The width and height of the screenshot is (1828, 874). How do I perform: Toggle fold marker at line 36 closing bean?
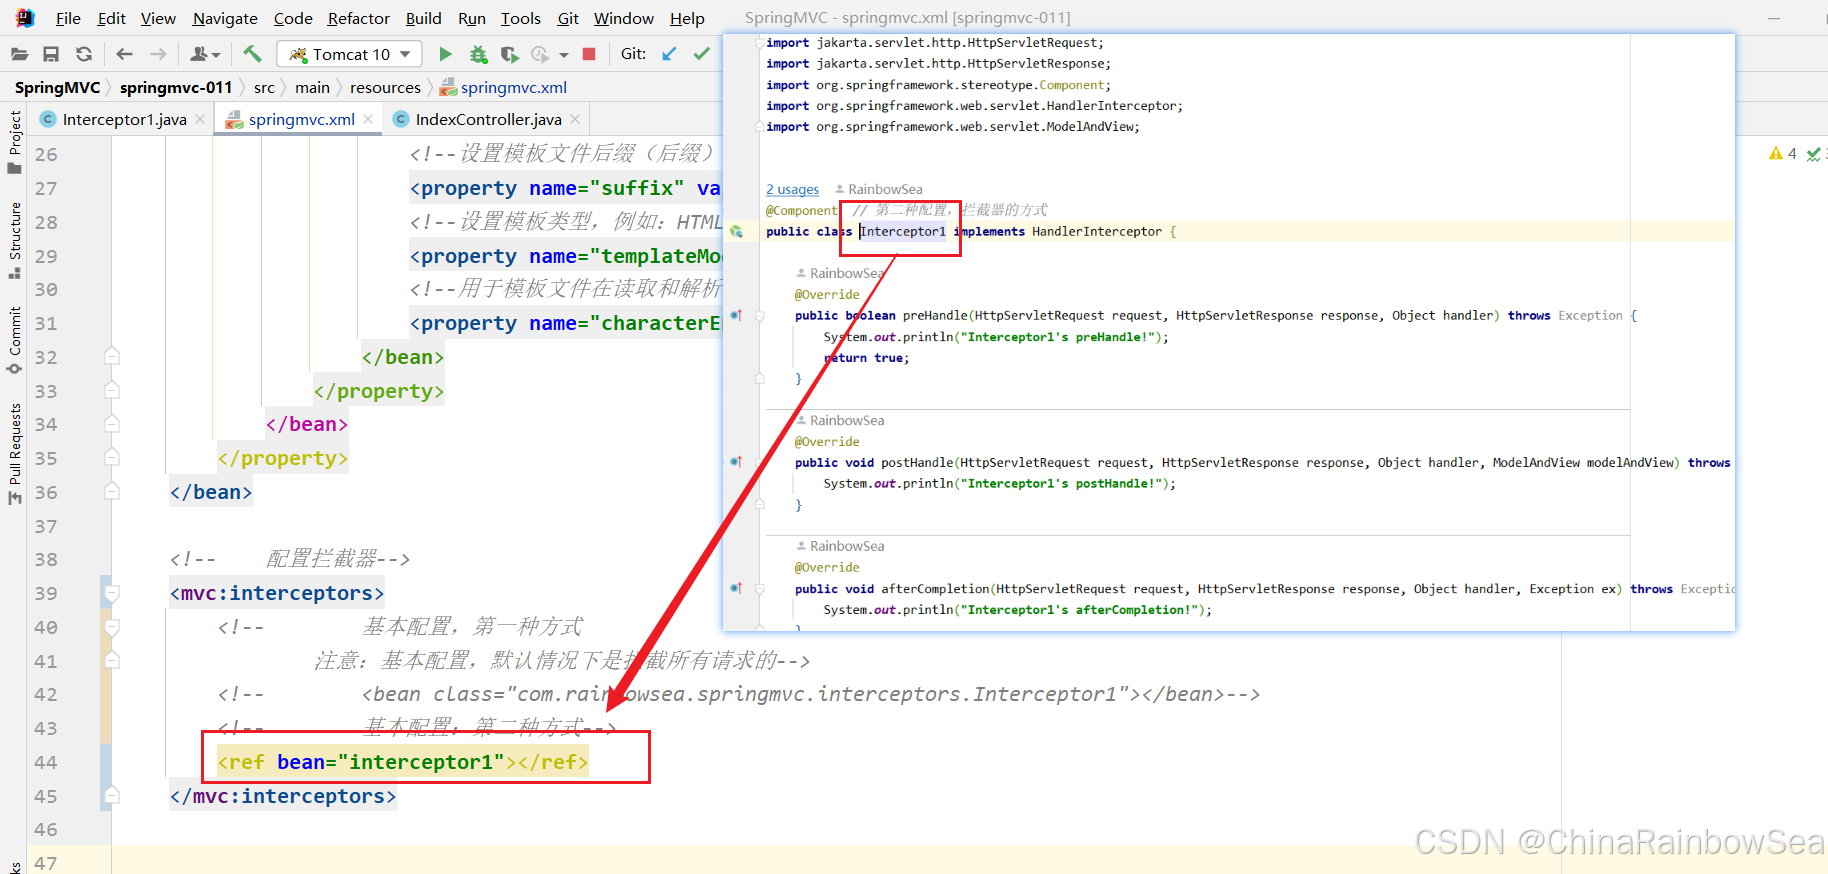click(112, 492)
